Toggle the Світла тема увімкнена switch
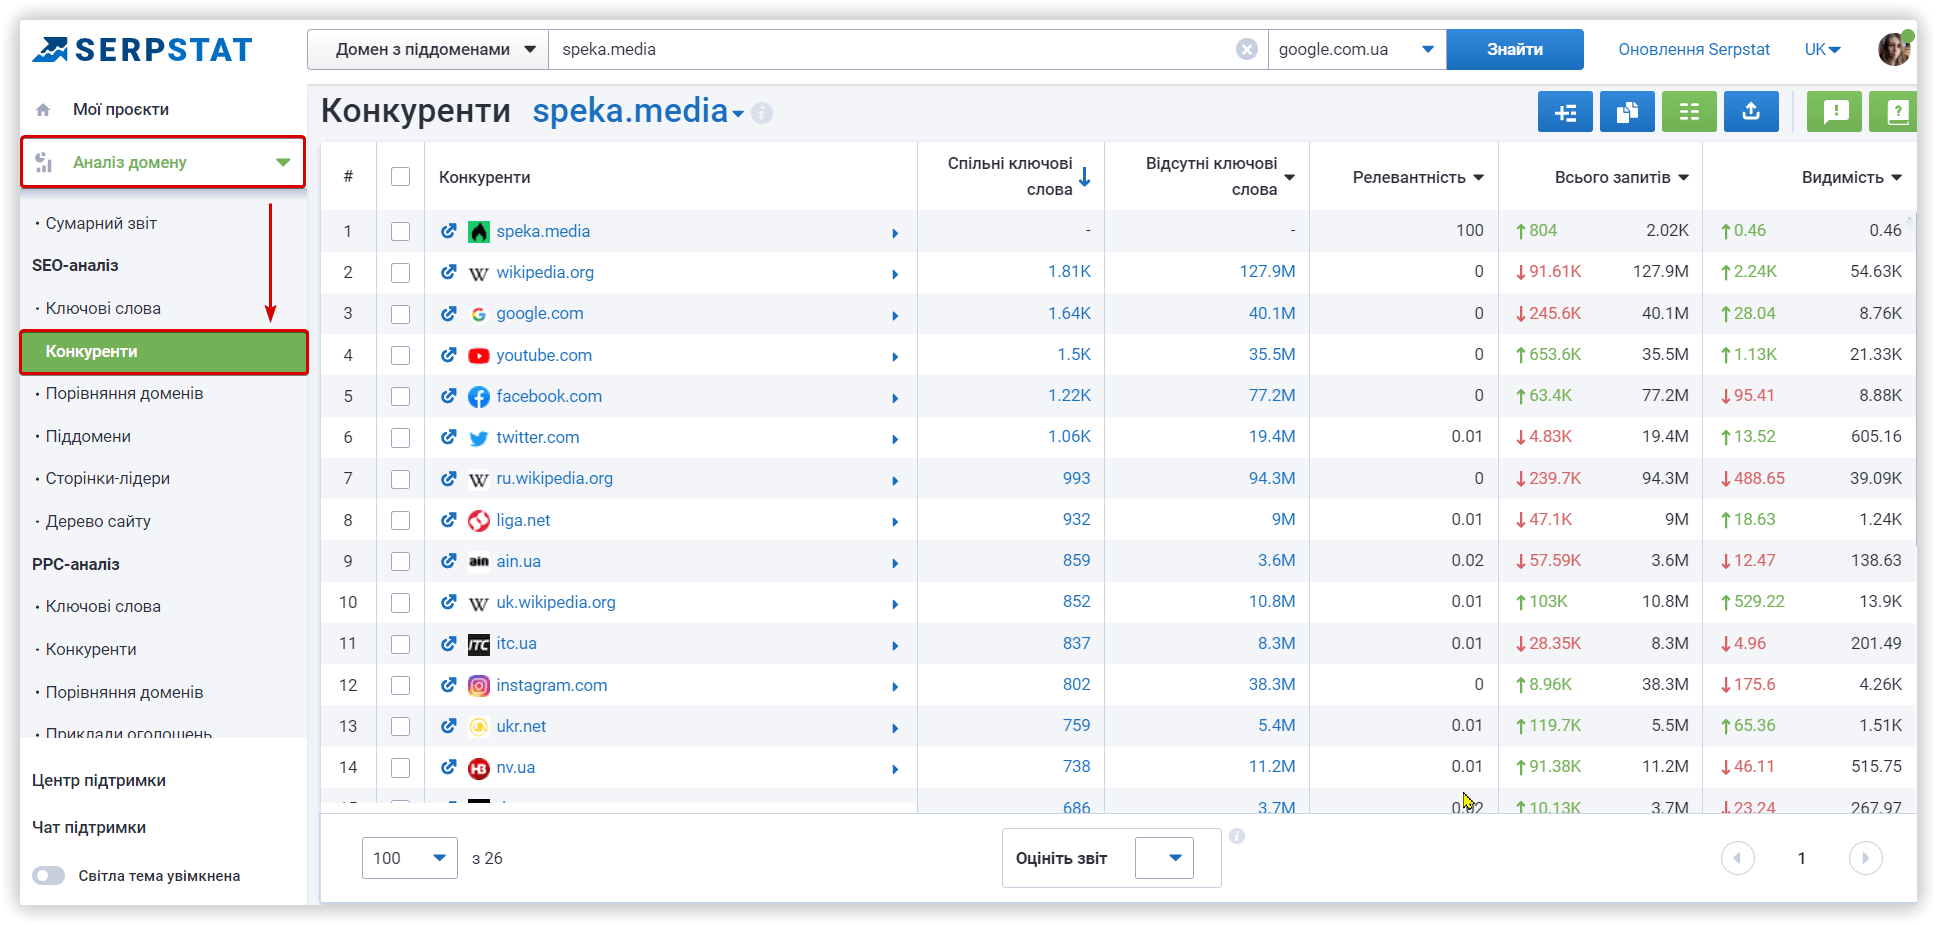The image size is (1937, 925). tap(48, 876)
